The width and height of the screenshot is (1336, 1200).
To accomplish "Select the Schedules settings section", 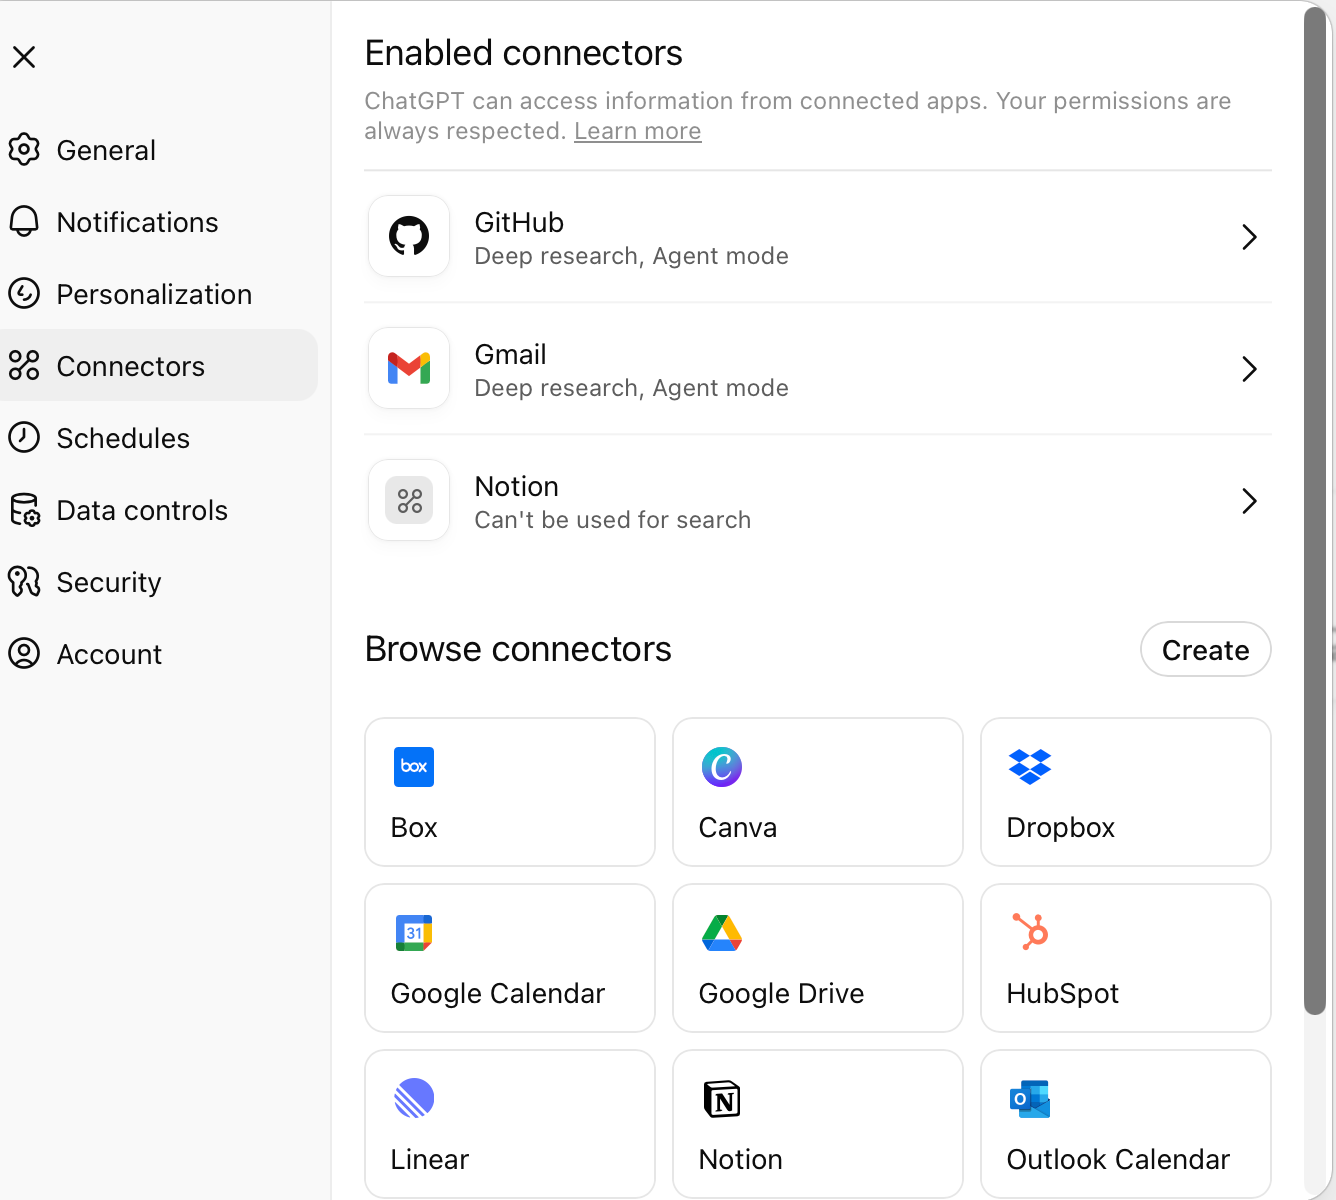I will pyautogui.click(x=159, y=438).
